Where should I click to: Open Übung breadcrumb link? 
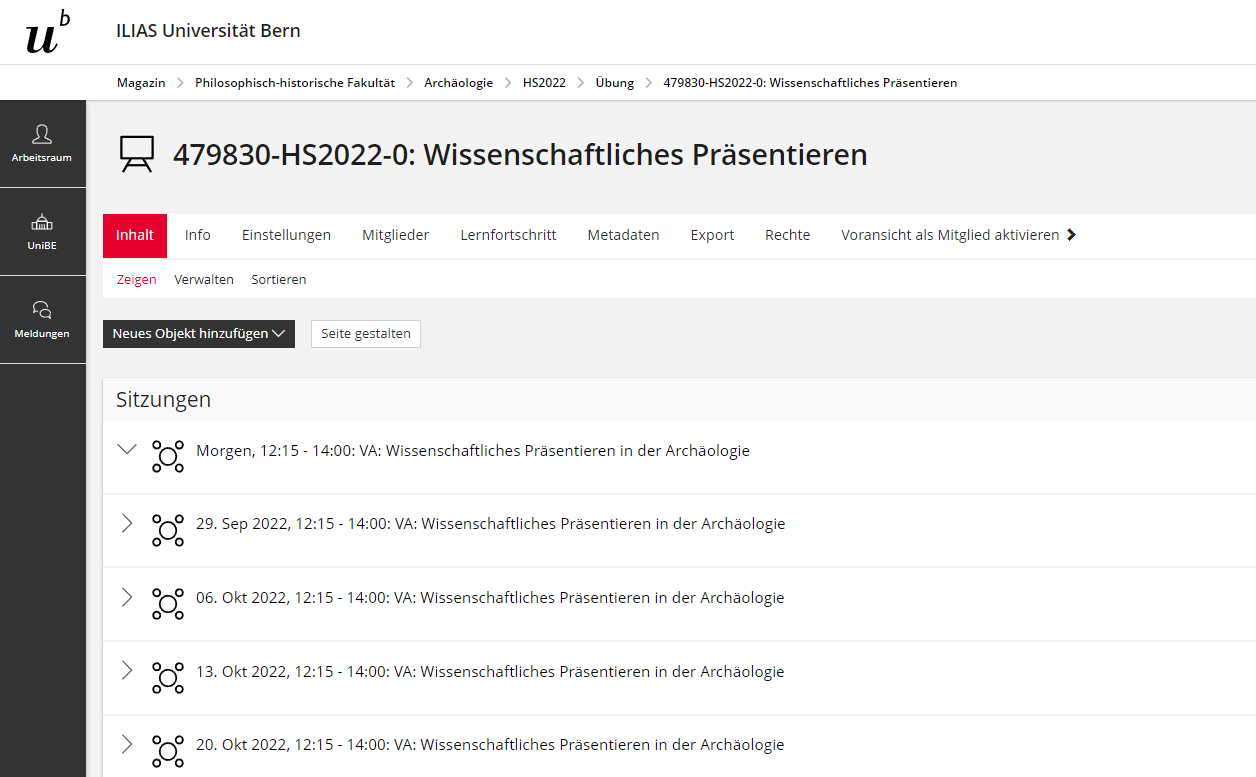pyautogui.click(x=615, y=83)
